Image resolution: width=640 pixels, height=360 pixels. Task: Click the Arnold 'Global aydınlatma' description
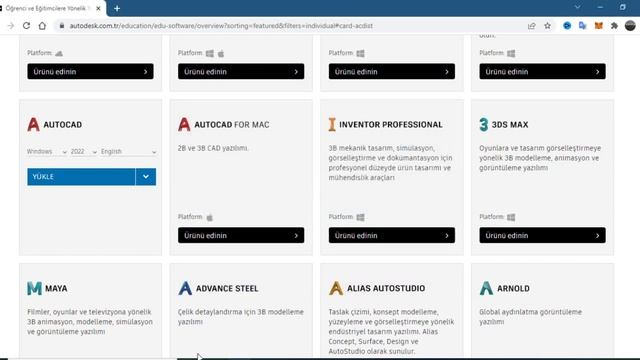(531, 317)
